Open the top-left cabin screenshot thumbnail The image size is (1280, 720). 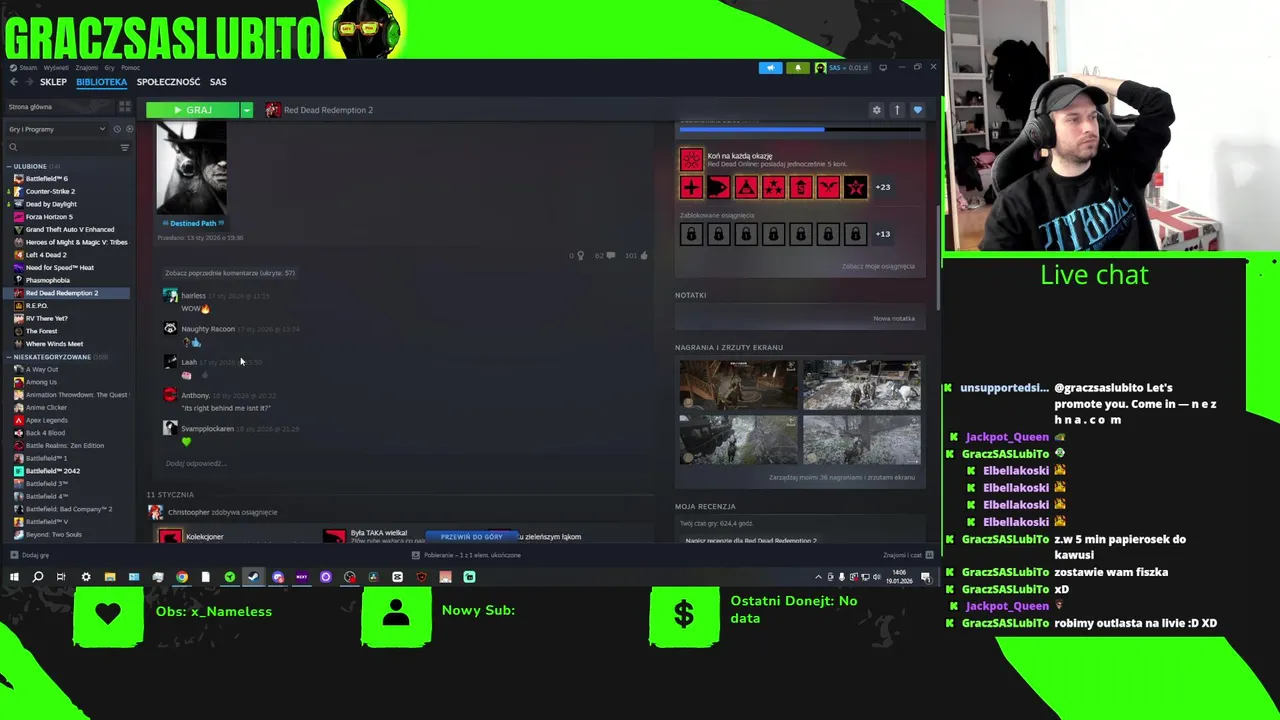point(738,385)
